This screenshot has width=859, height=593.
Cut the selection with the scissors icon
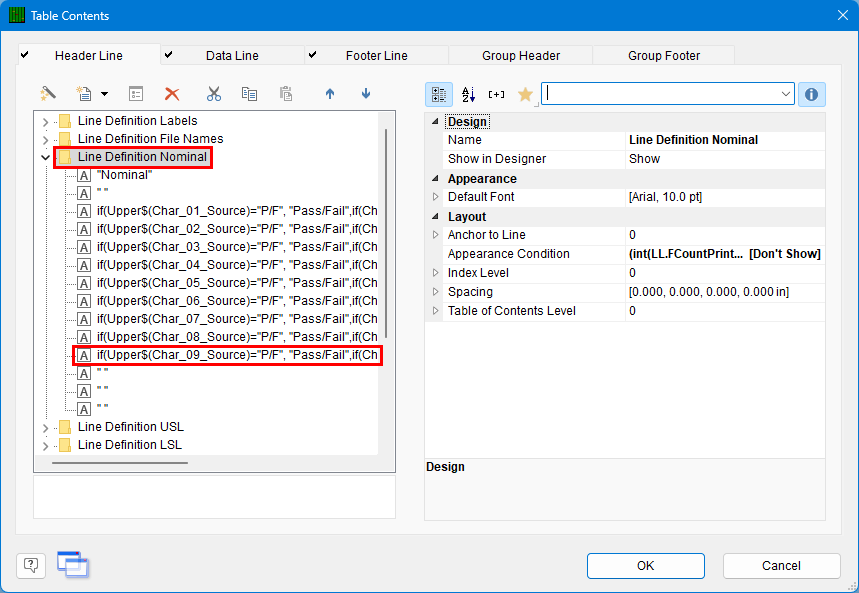(214, 94)
